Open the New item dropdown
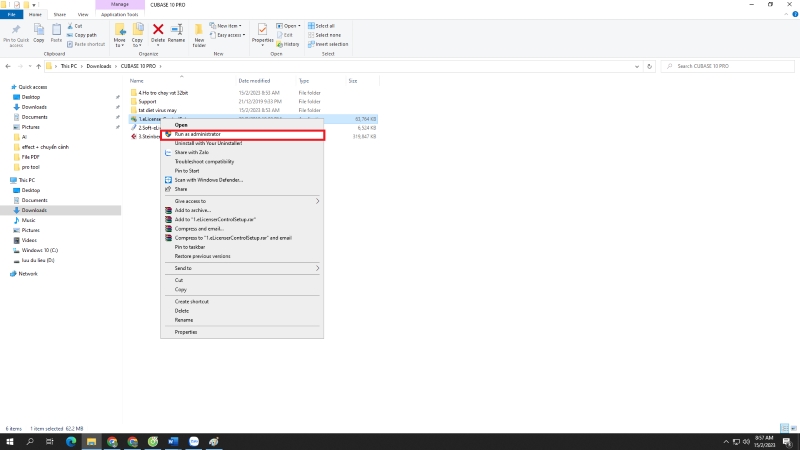 [226, 26]
